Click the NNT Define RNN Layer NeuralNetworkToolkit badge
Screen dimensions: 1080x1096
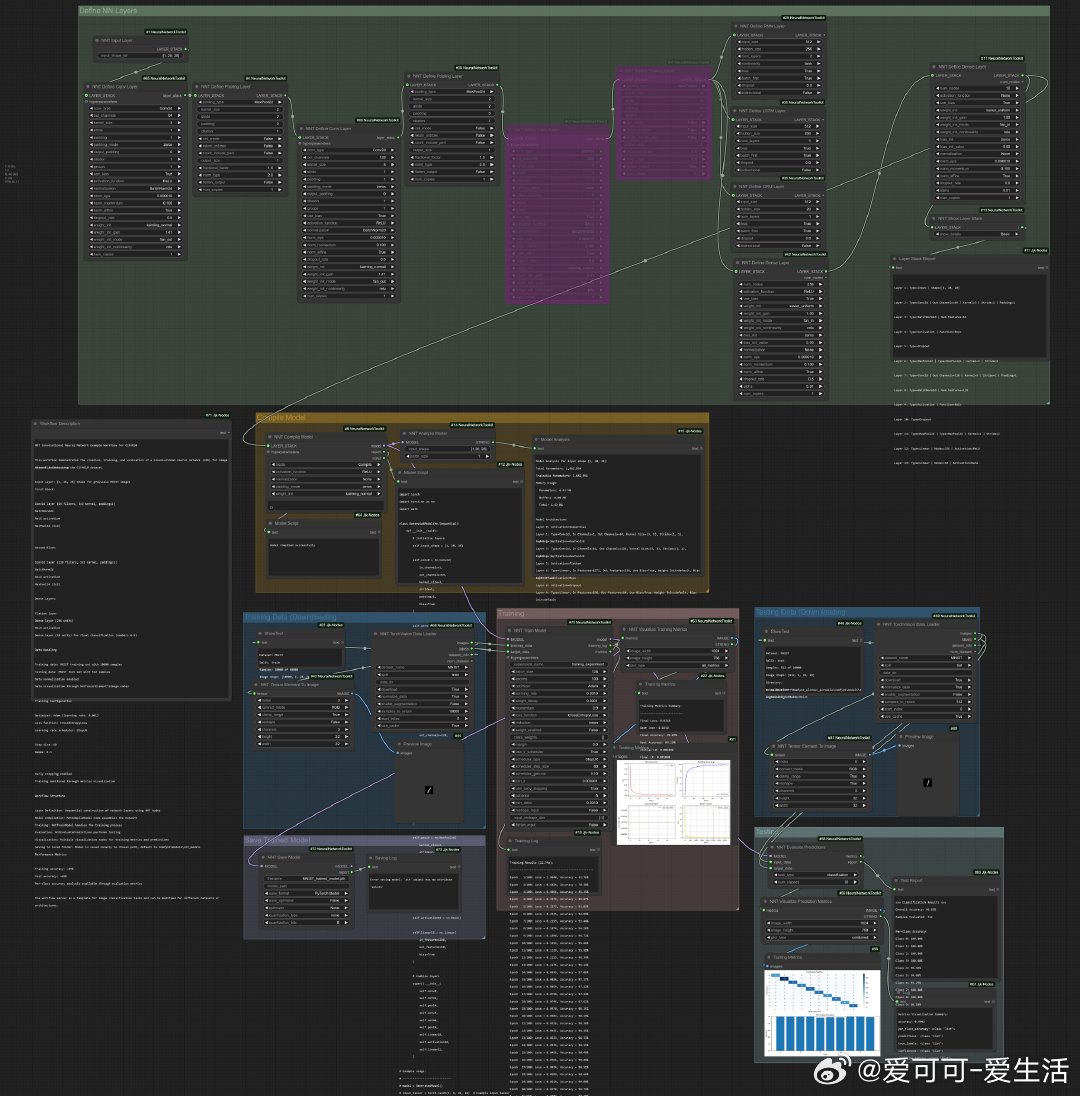[803, 17]
